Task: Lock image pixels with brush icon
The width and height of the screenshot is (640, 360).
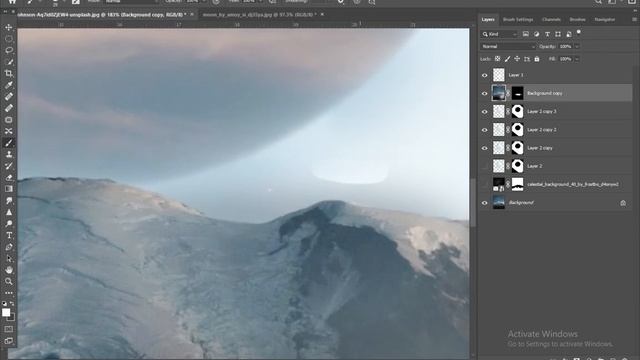Action: pos(507,59)
